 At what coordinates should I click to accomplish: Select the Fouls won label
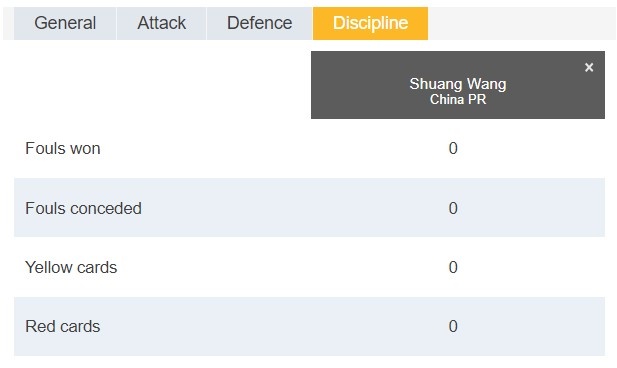click(x=63, y=149)
